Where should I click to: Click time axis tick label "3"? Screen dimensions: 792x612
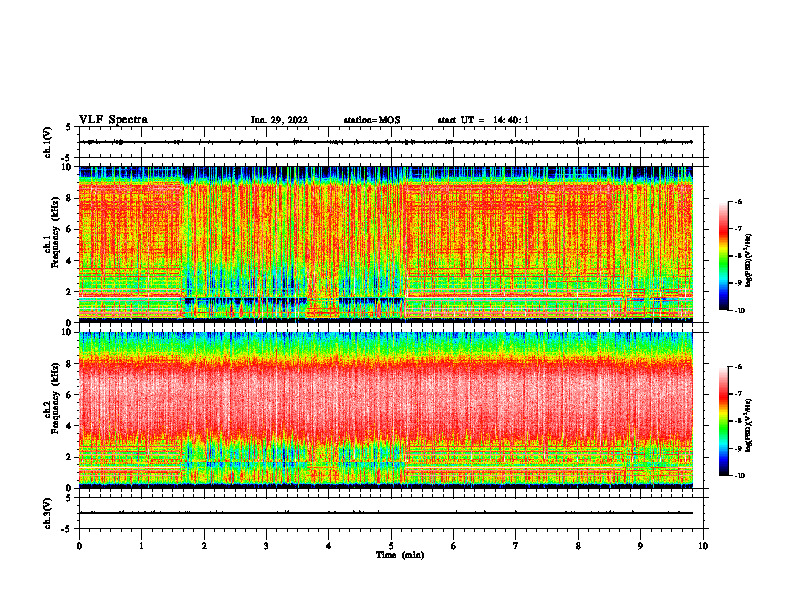click(x=266, y=546)
